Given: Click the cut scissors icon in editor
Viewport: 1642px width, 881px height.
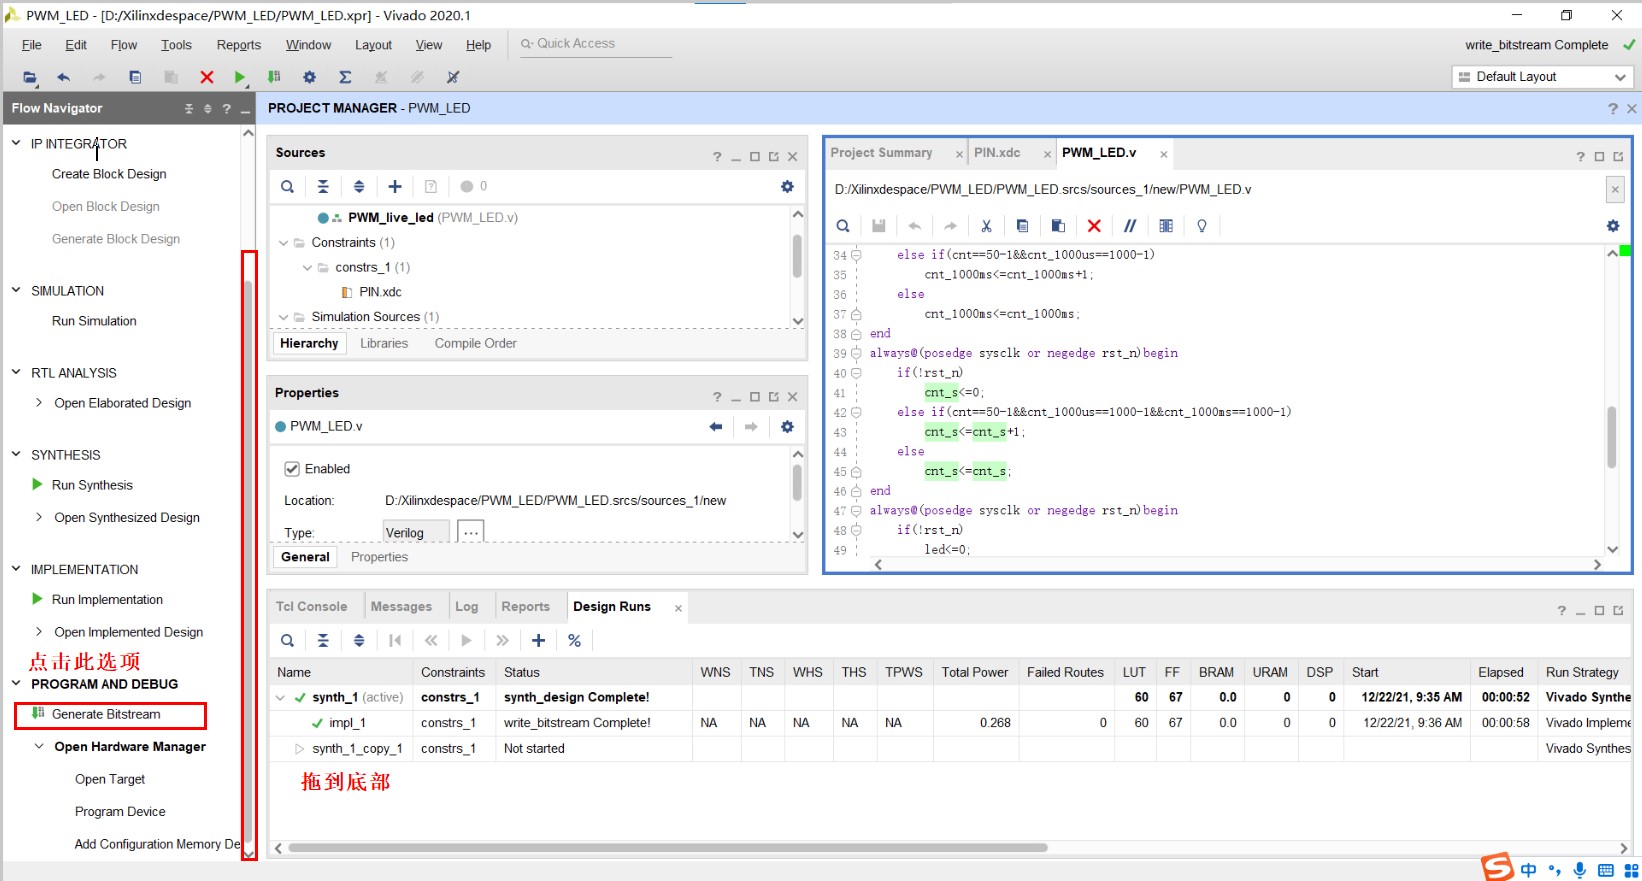Looking at the screenshot, I should 986,226.
